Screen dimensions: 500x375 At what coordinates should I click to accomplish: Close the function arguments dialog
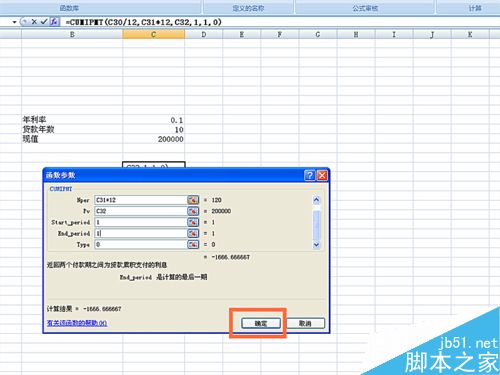click(x=322, y=175)
